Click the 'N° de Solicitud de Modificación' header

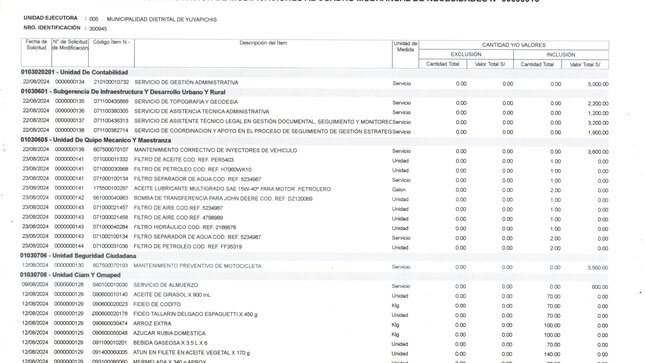coord(70,45)
